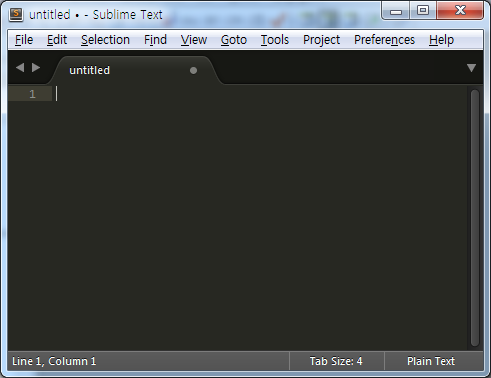Open the tab list dropdown arrow

471,68
